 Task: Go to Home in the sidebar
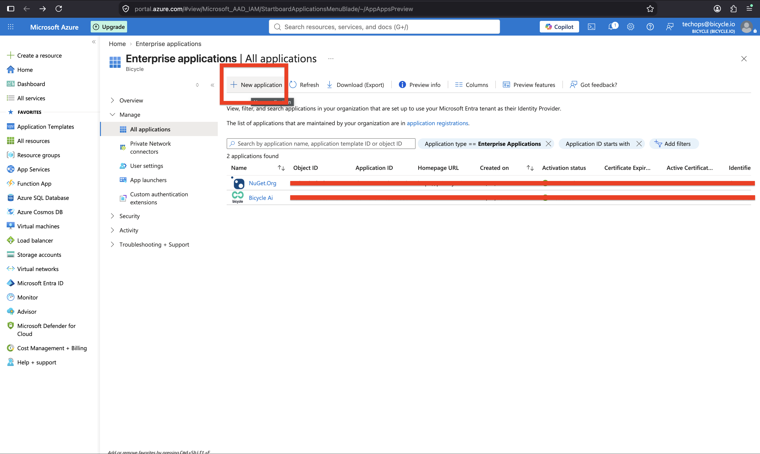(20, 69)
